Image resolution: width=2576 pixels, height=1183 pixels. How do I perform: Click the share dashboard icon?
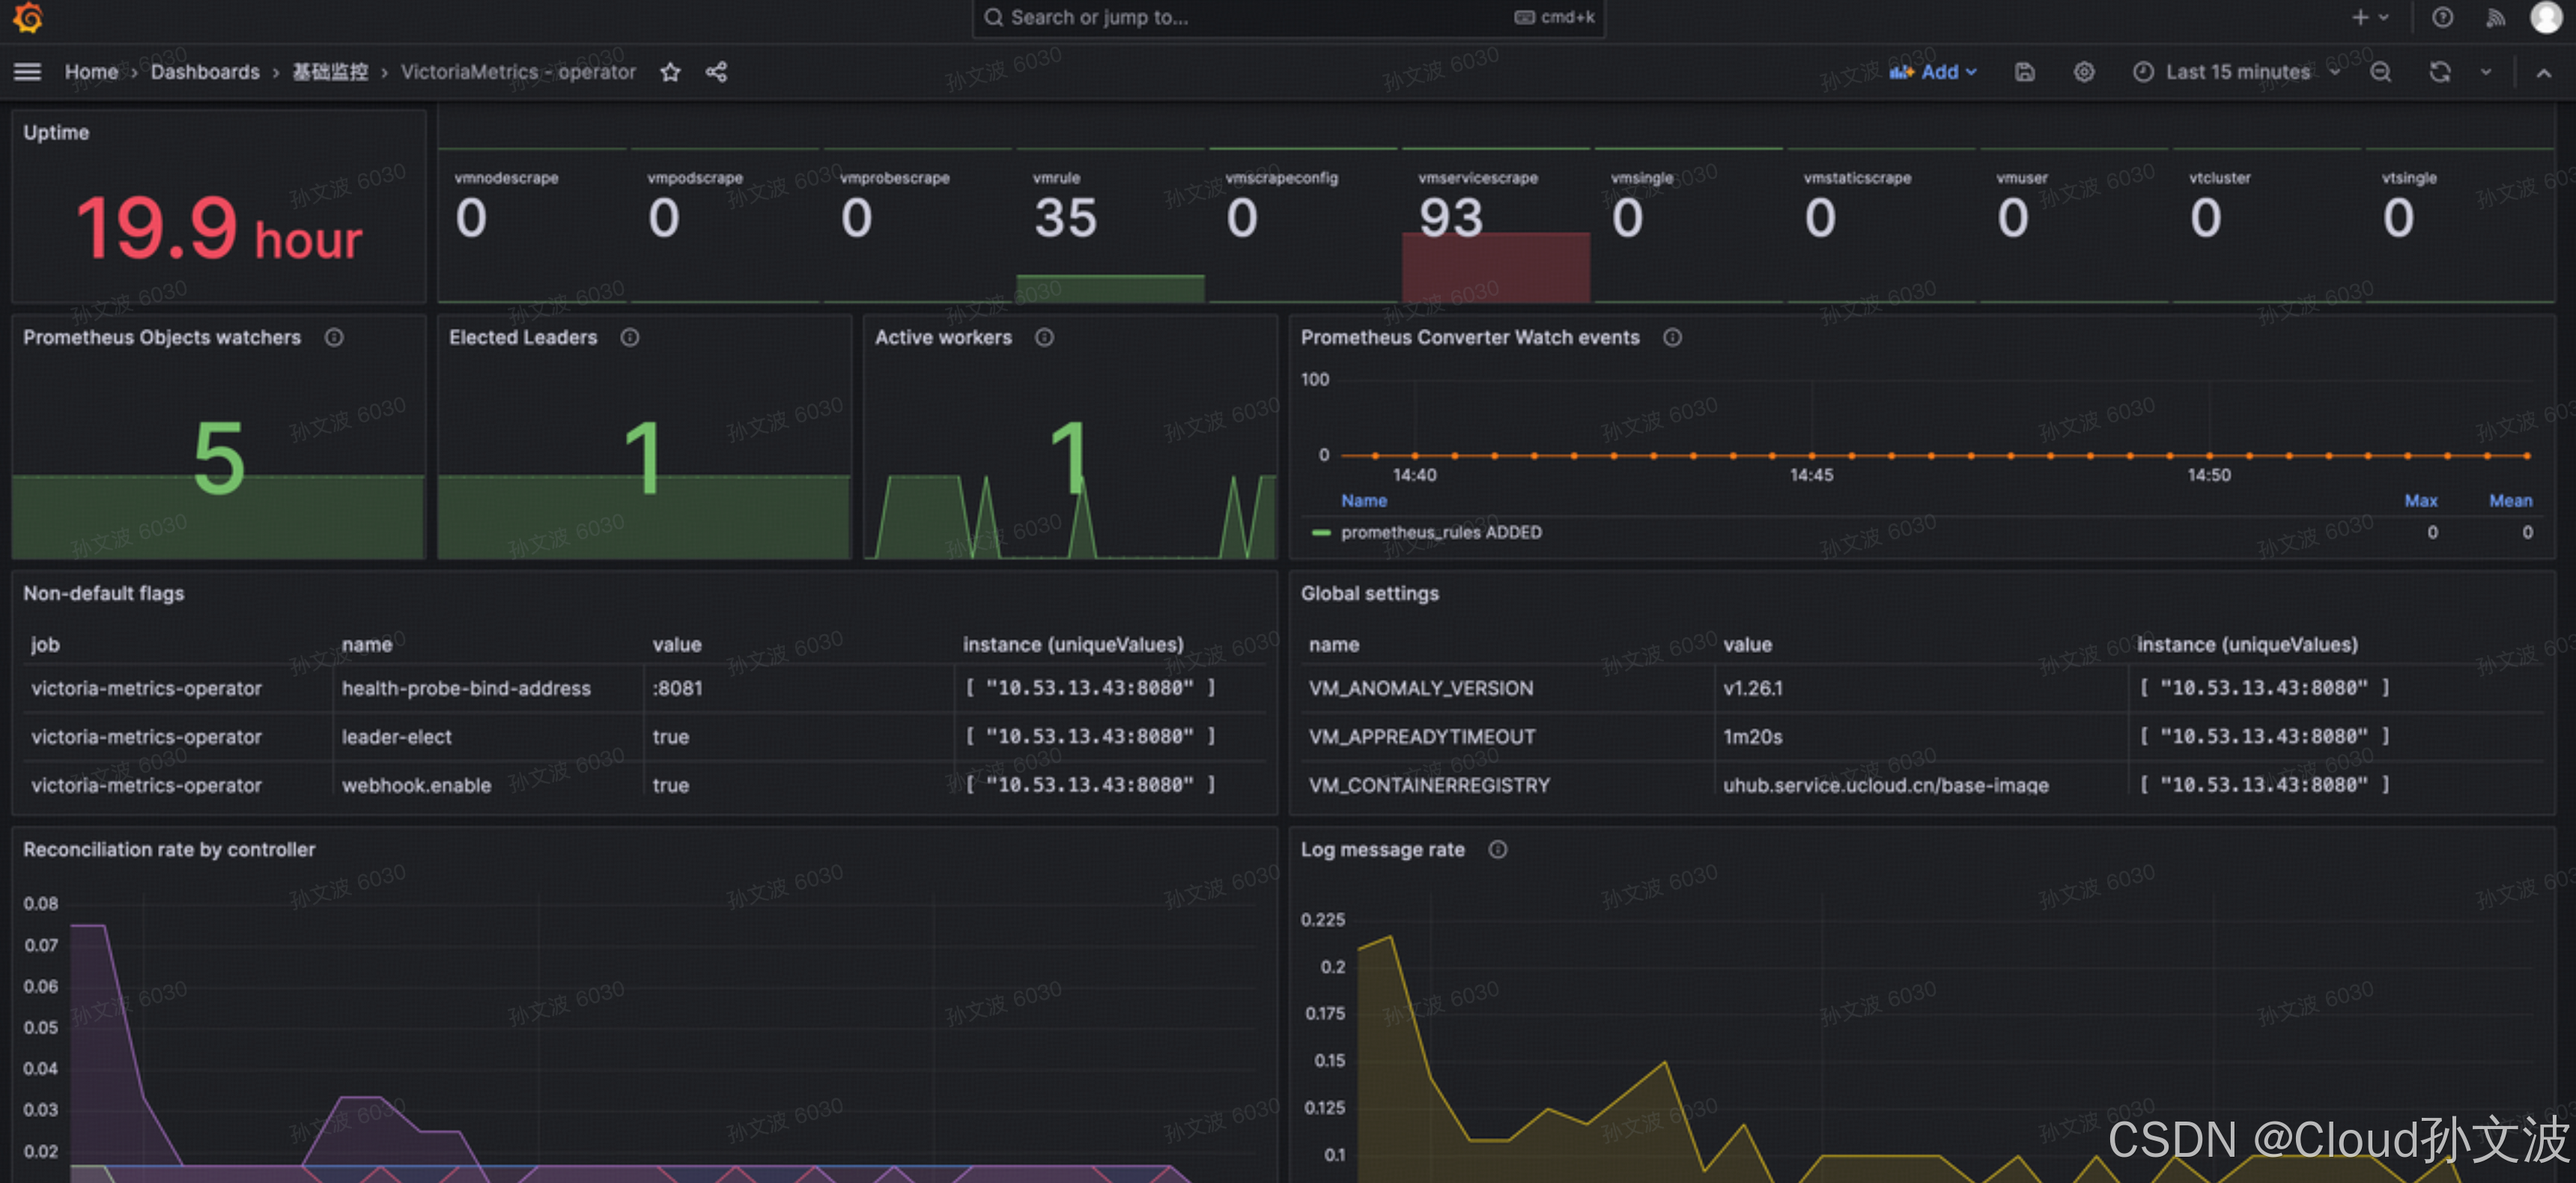coord(716,72)
